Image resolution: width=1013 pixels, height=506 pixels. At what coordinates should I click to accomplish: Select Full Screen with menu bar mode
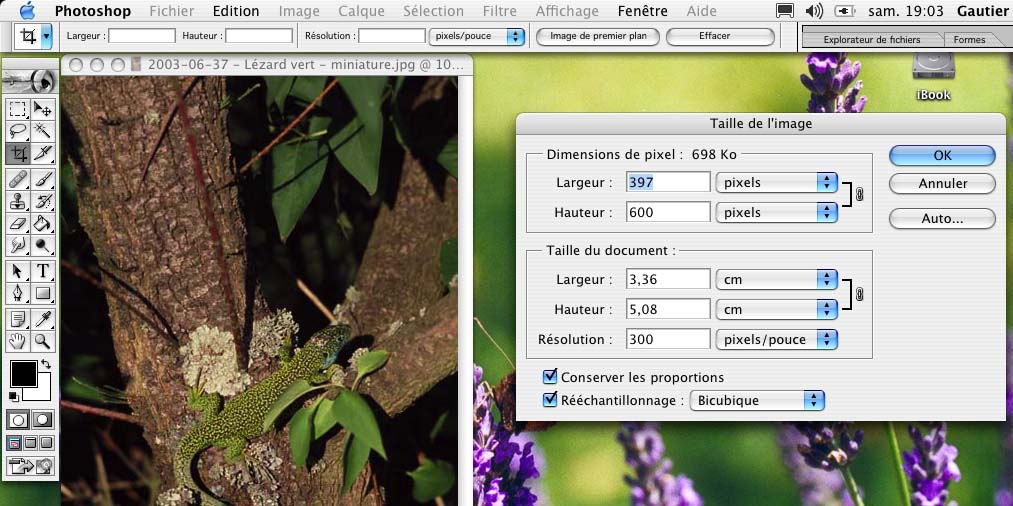click(30, 443)
